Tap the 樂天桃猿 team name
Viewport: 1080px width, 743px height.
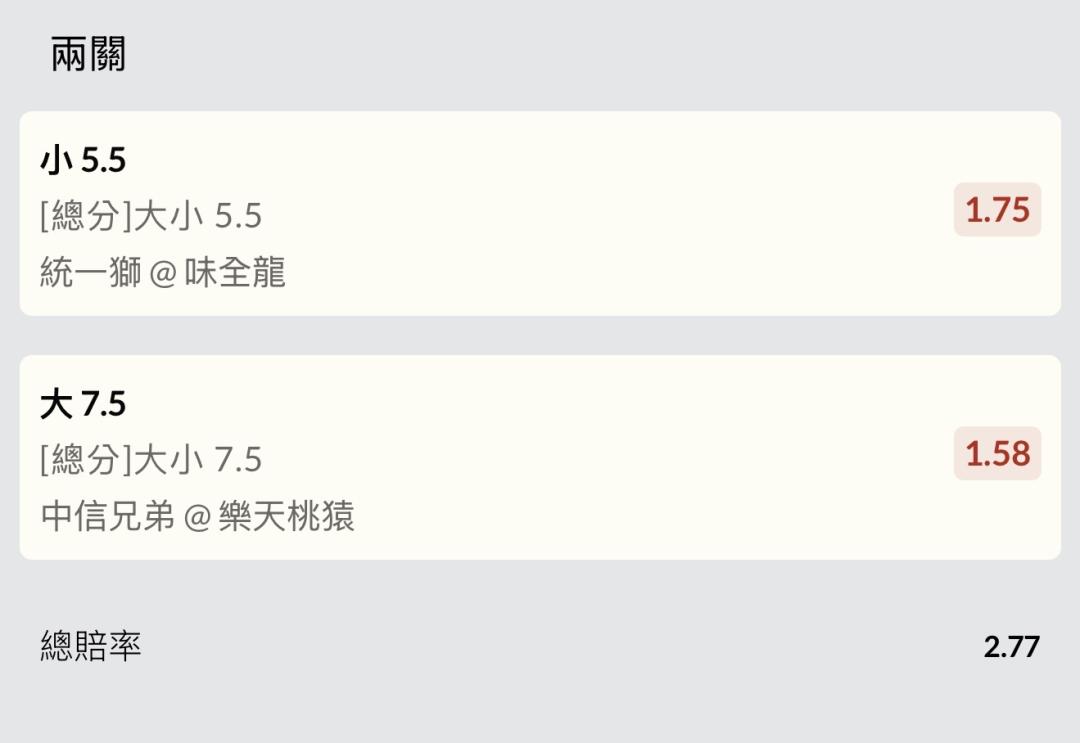pyautogui.click(x=287, y=516)
